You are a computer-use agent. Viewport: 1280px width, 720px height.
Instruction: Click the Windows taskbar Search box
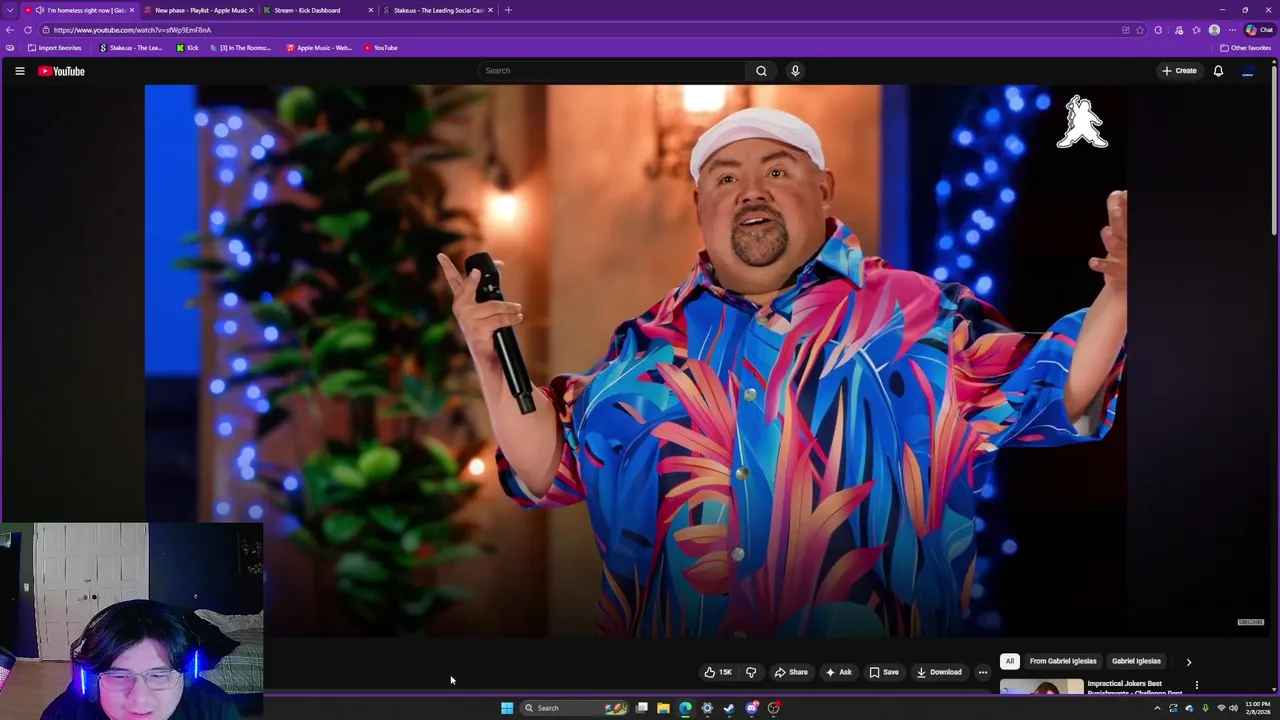click(x=575, y=708)
